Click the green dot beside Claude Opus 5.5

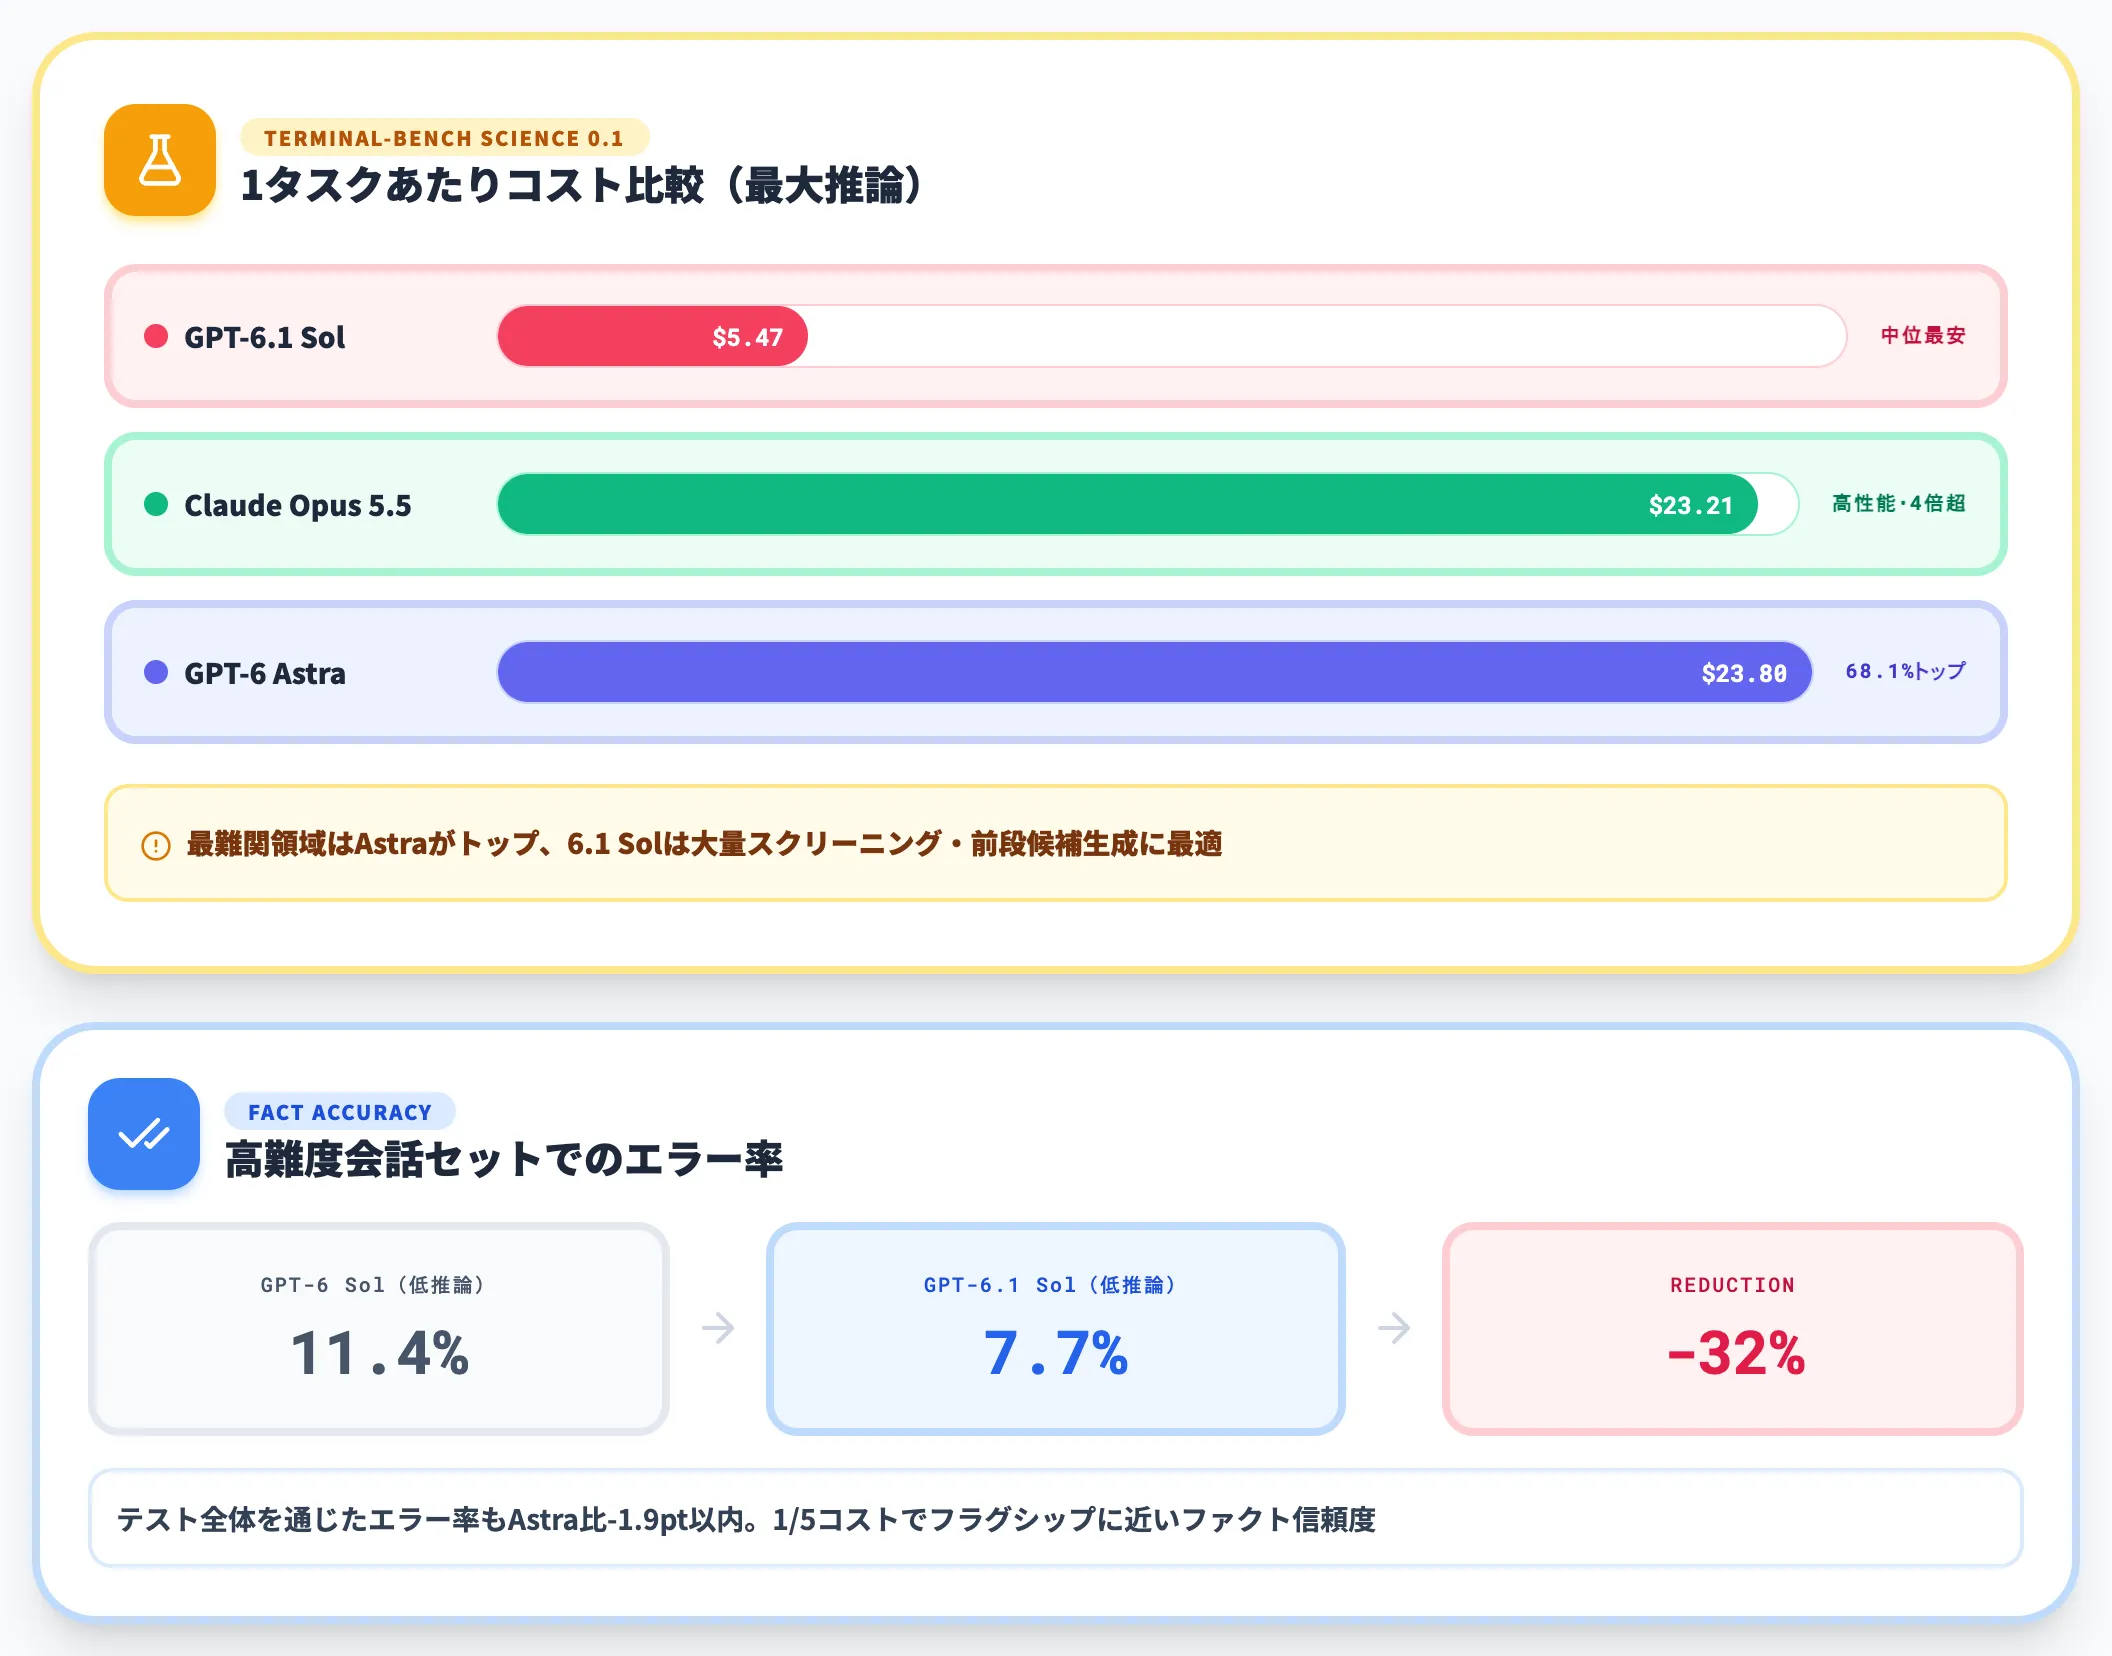[x=156, y=504]
